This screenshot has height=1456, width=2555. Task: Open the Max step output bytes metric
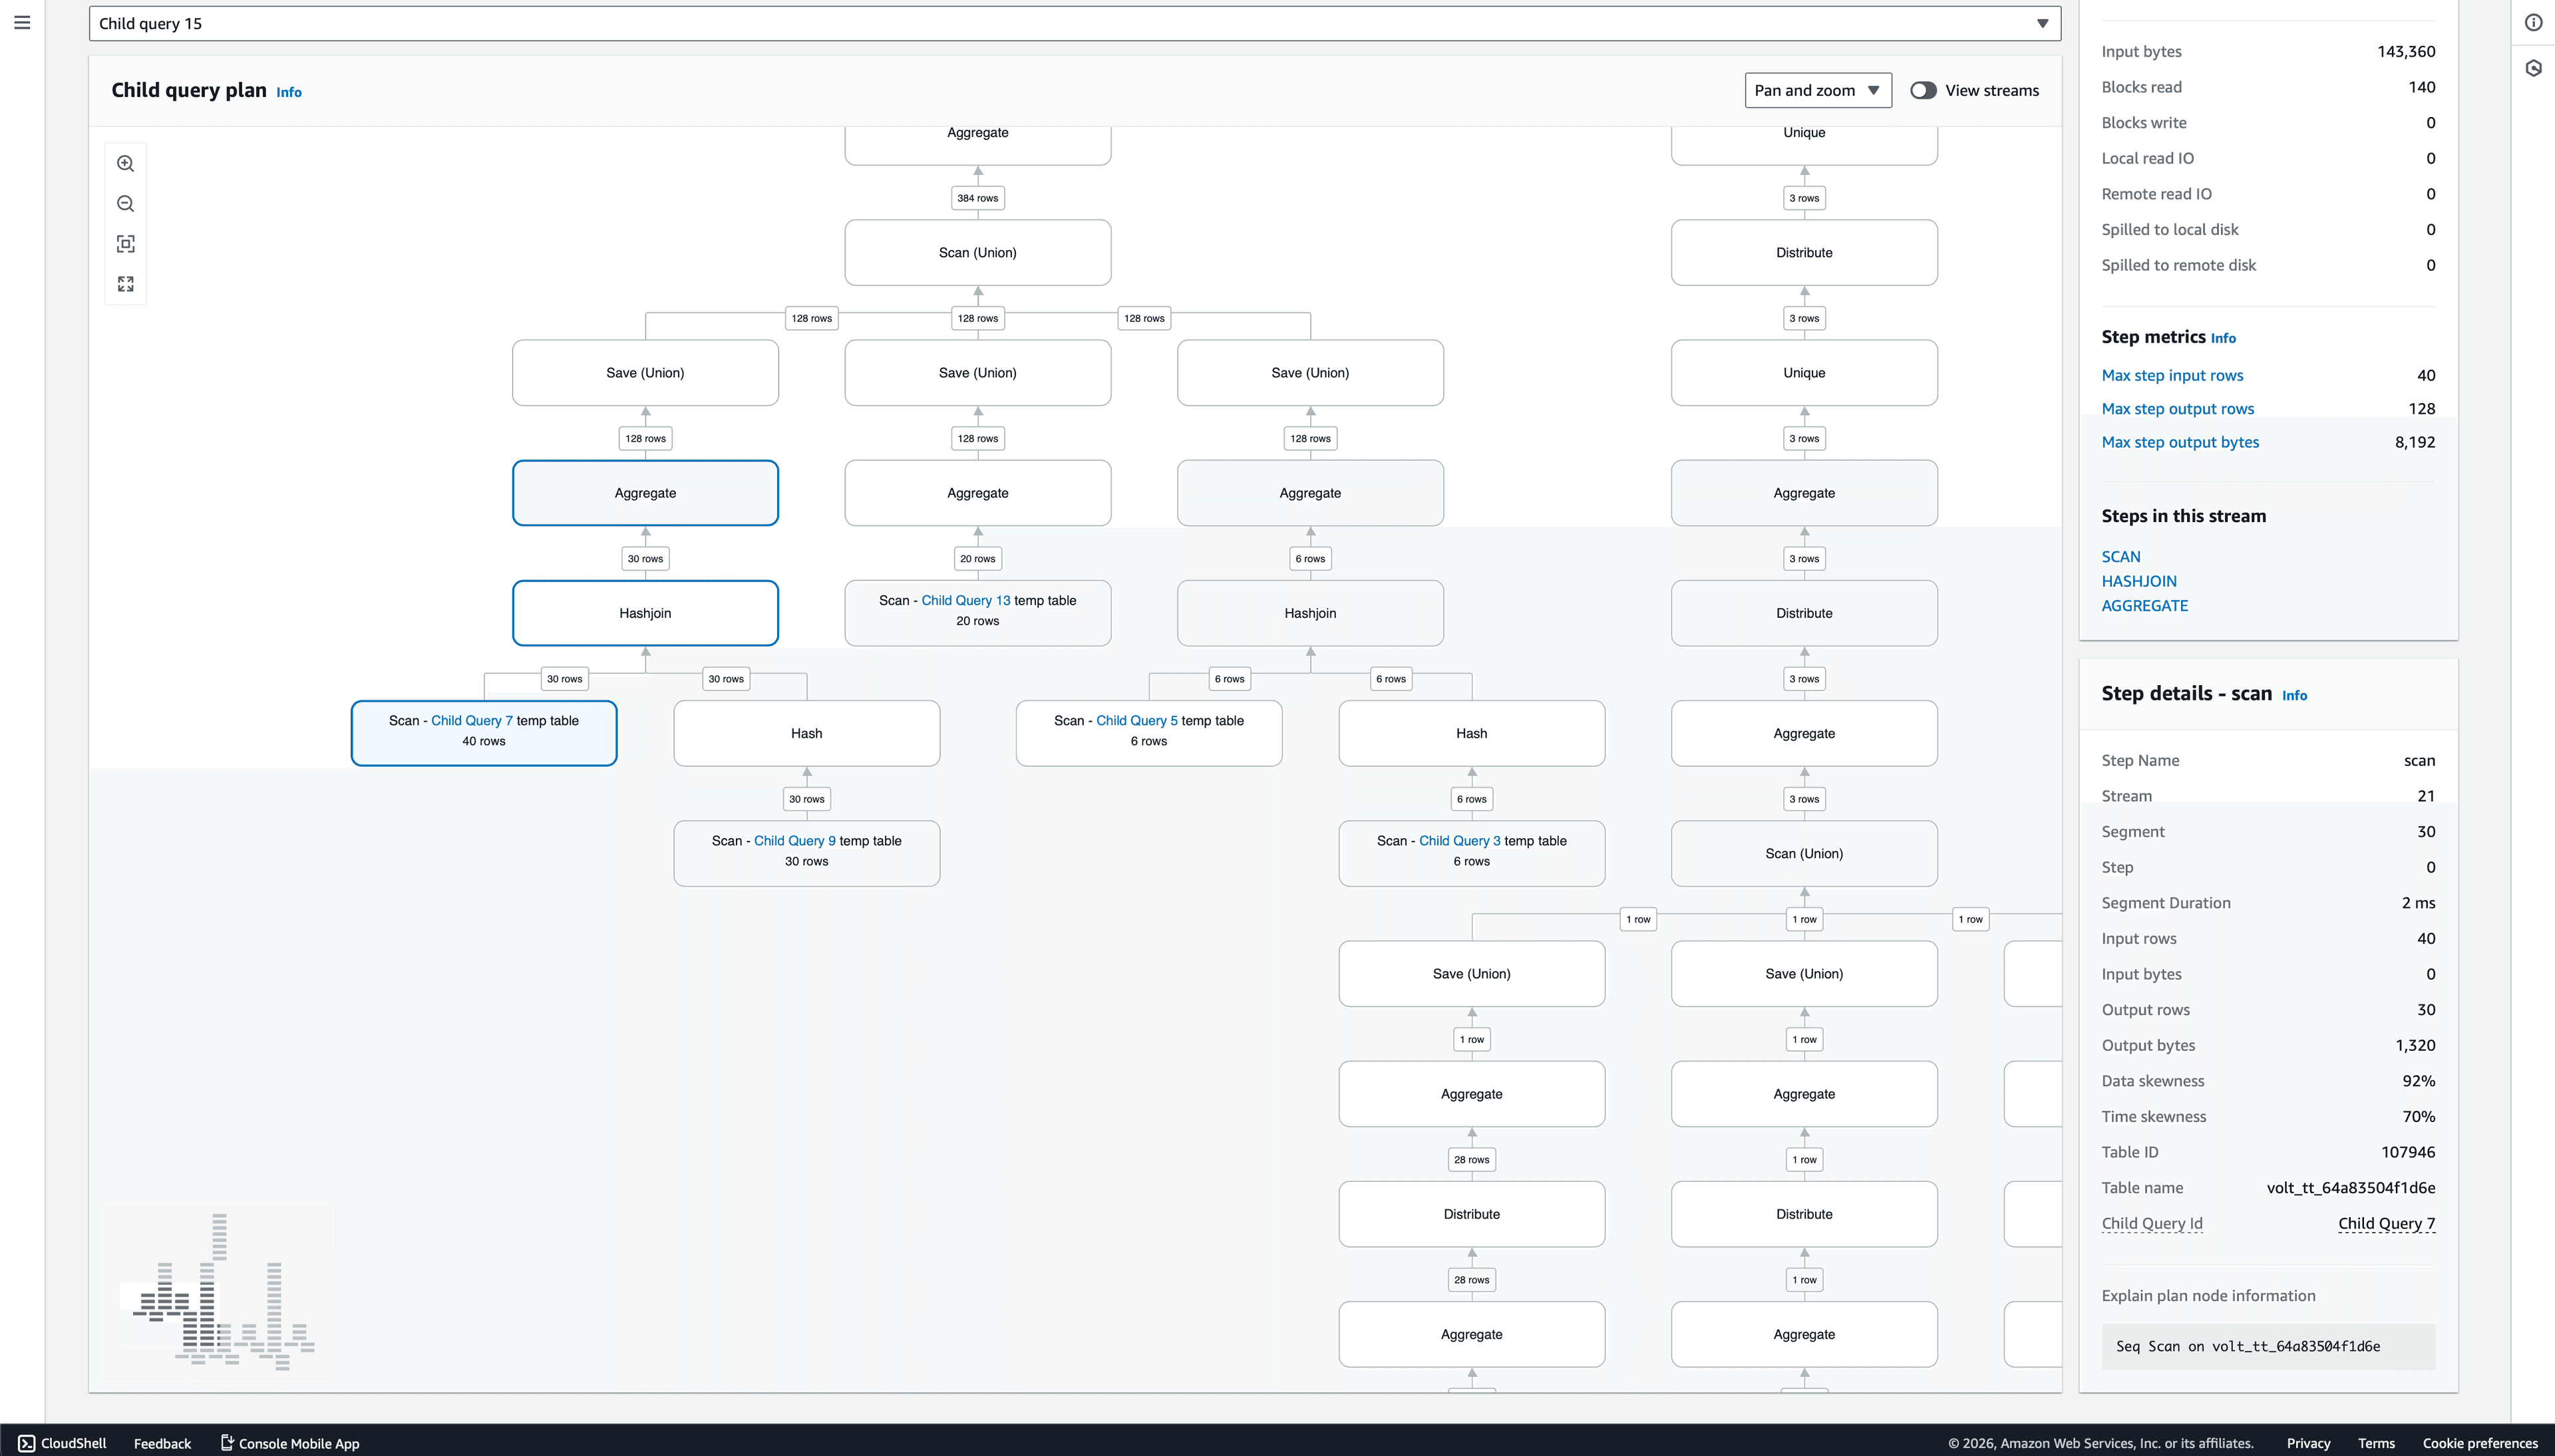point(2180,441)
